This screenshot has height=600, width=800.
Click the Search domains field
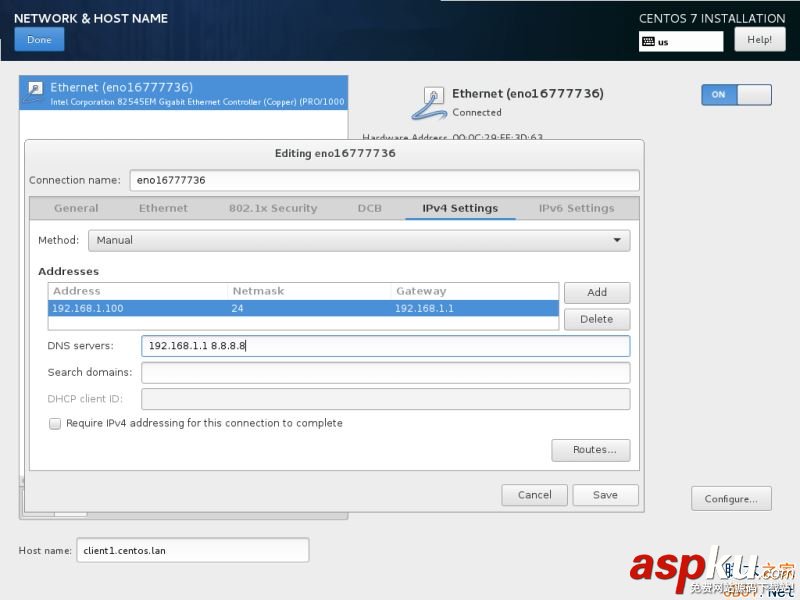coord(386,372)
